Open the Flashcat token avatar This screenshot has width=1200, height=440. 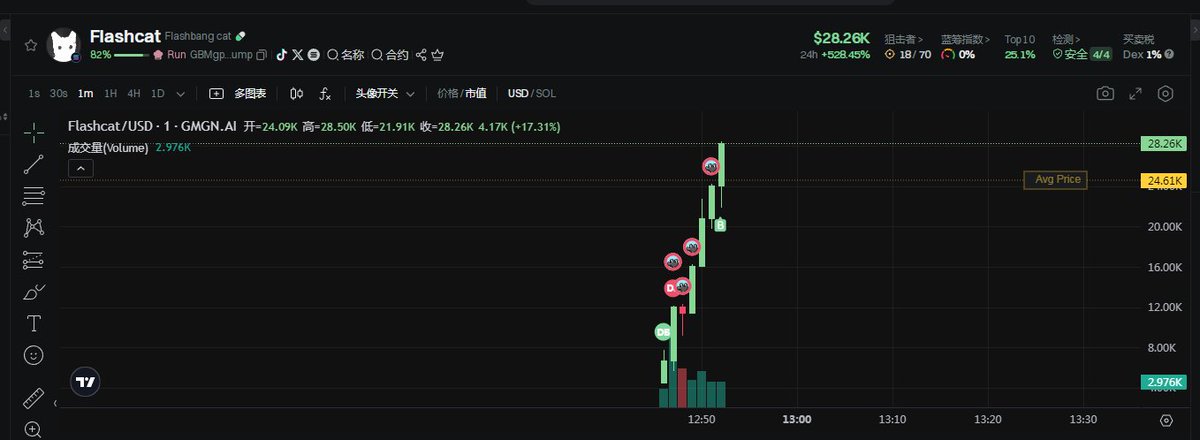click(x=65, y=45)
